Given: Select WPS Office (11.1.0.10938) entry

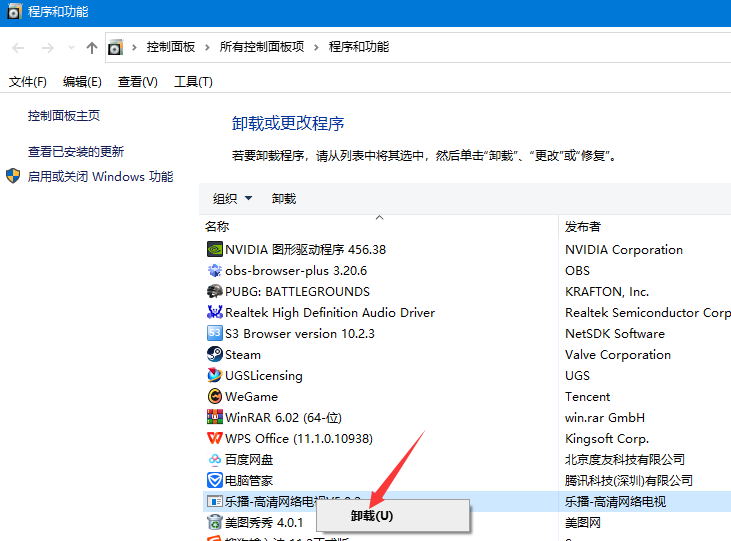Looking at the screenshot, I should coord(299,439).
